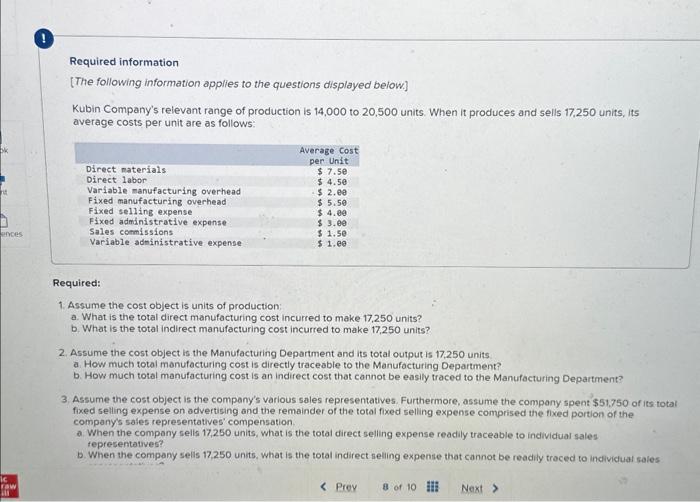Go to the Next question link

click(x=471, y=488)
